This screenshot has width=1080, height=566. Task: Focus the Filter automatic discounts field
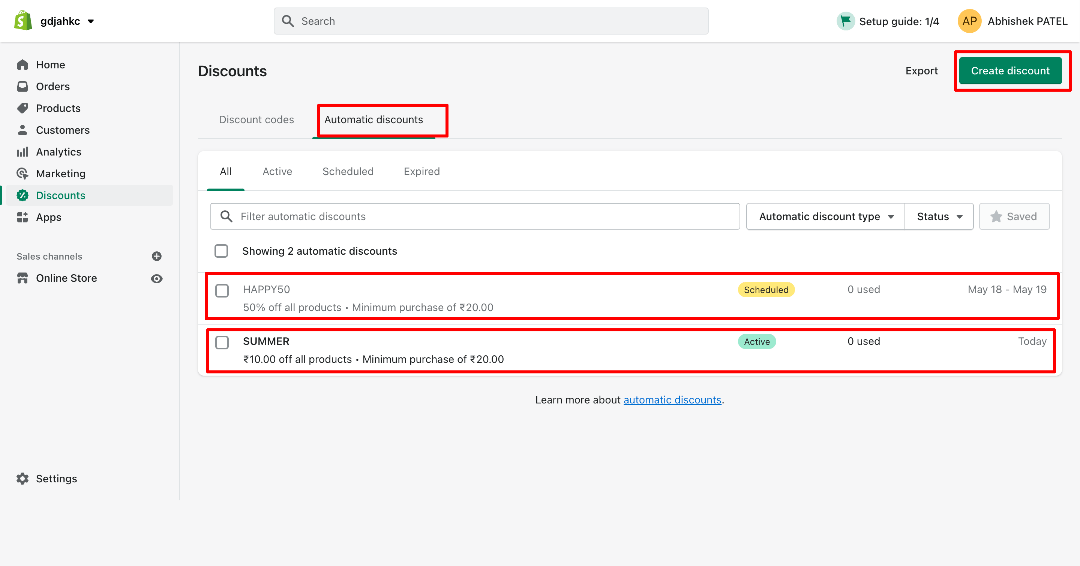coord(475,216)
